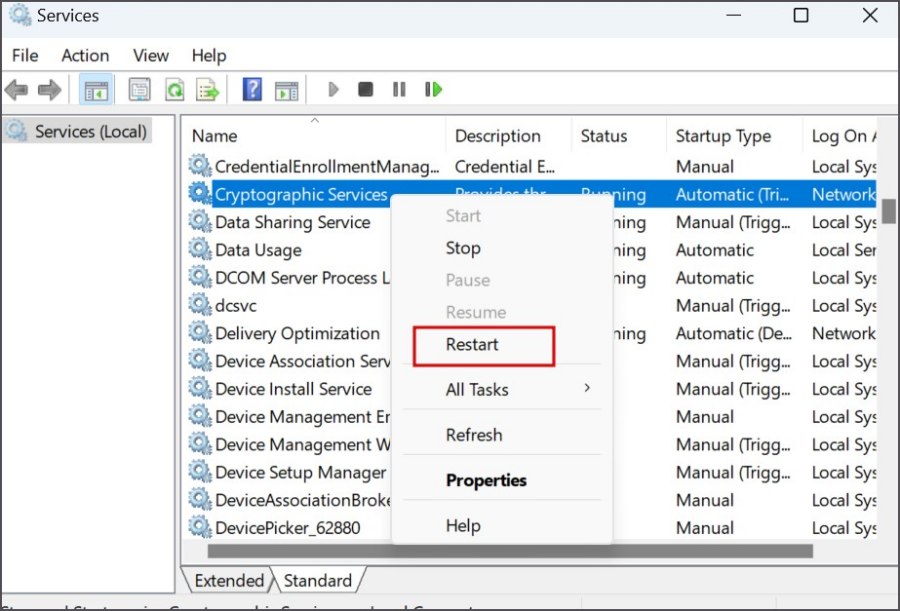
Task: Switch to the Extended tab
Action: click(x=228, y=581)
